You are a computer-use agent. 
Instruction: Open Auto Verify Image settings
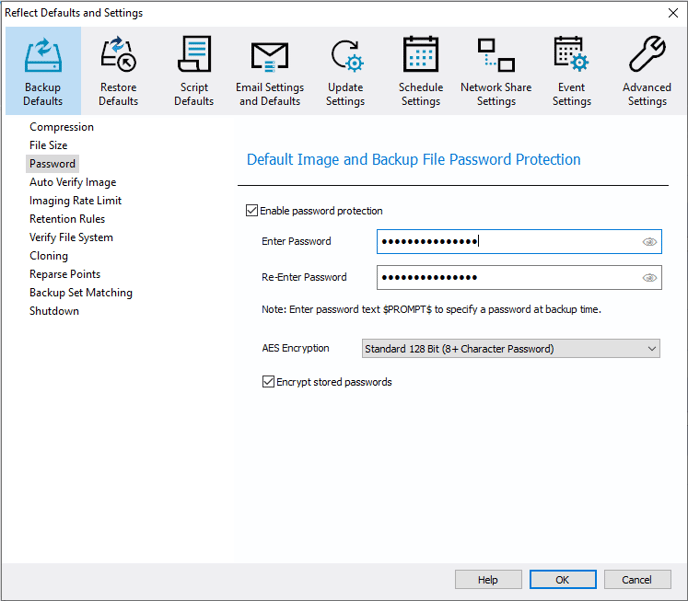tap(73, 182)
